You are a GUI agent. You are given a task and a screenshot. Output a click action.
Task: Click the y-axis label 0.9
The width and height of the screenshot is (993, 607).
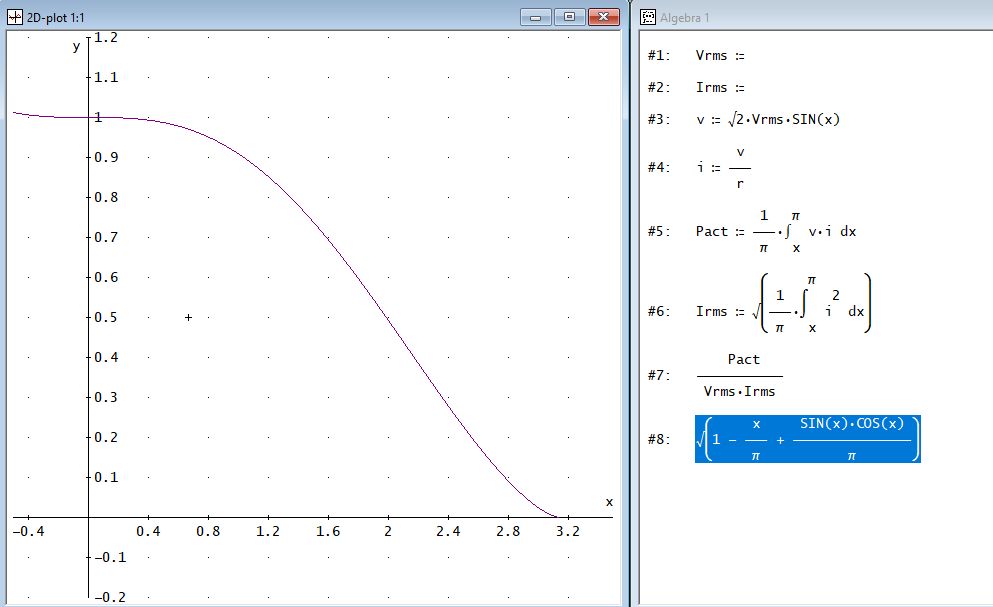coord(106,157)
